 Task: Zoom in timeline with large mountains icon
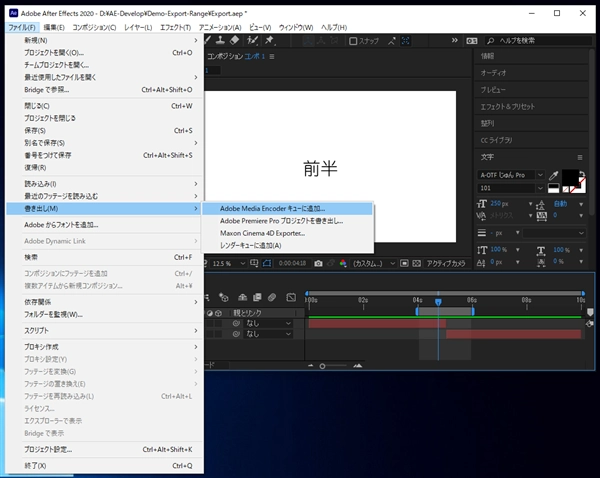pos(357,366)
